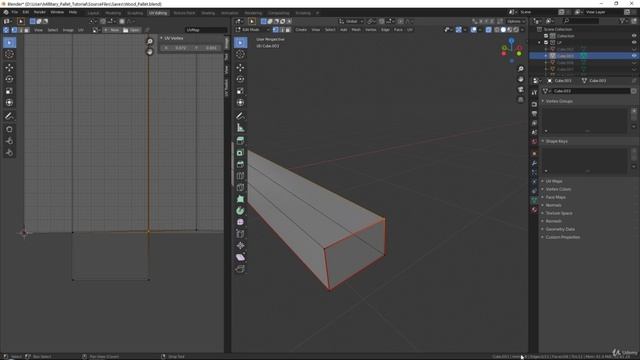
Task: Click the zoom icon in UV editor
Action: (150, 42)
